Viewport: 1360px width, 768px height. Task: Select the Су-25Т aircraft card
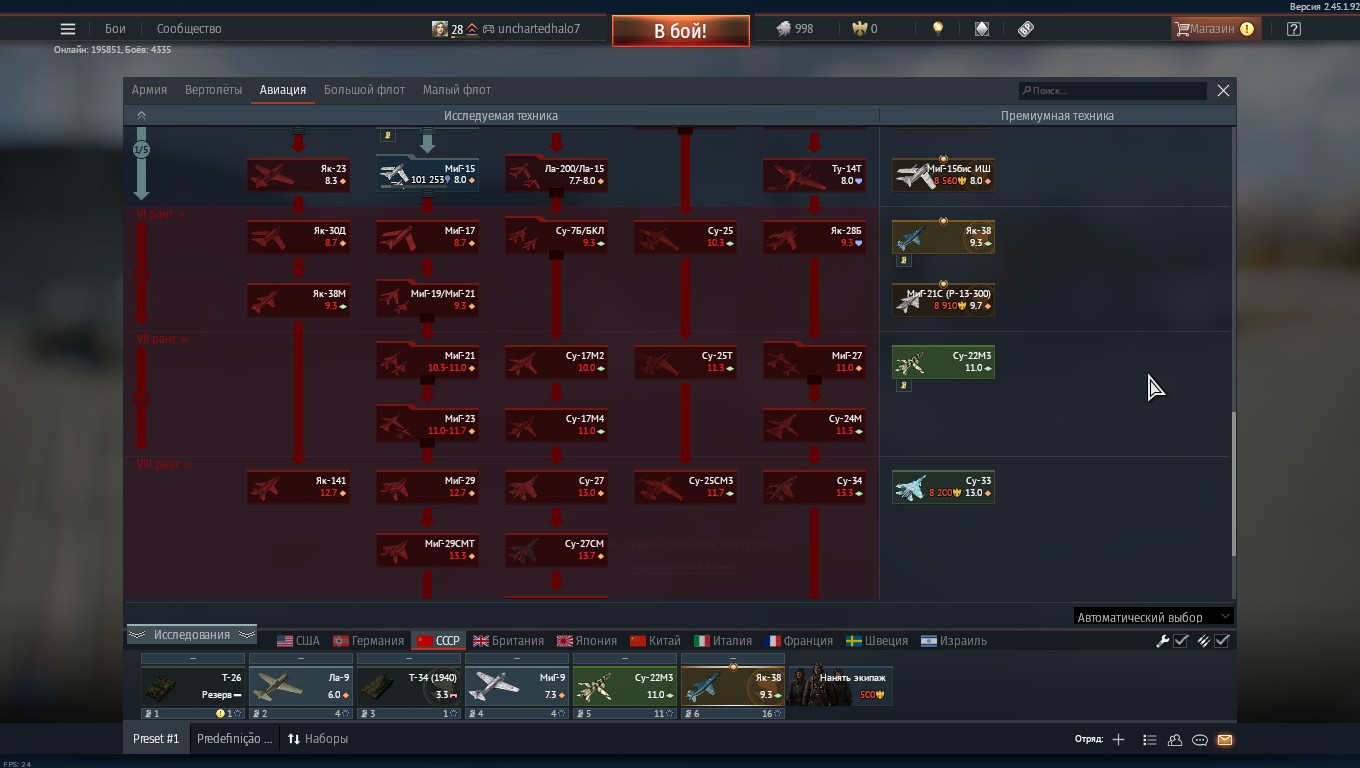point(685,362)
